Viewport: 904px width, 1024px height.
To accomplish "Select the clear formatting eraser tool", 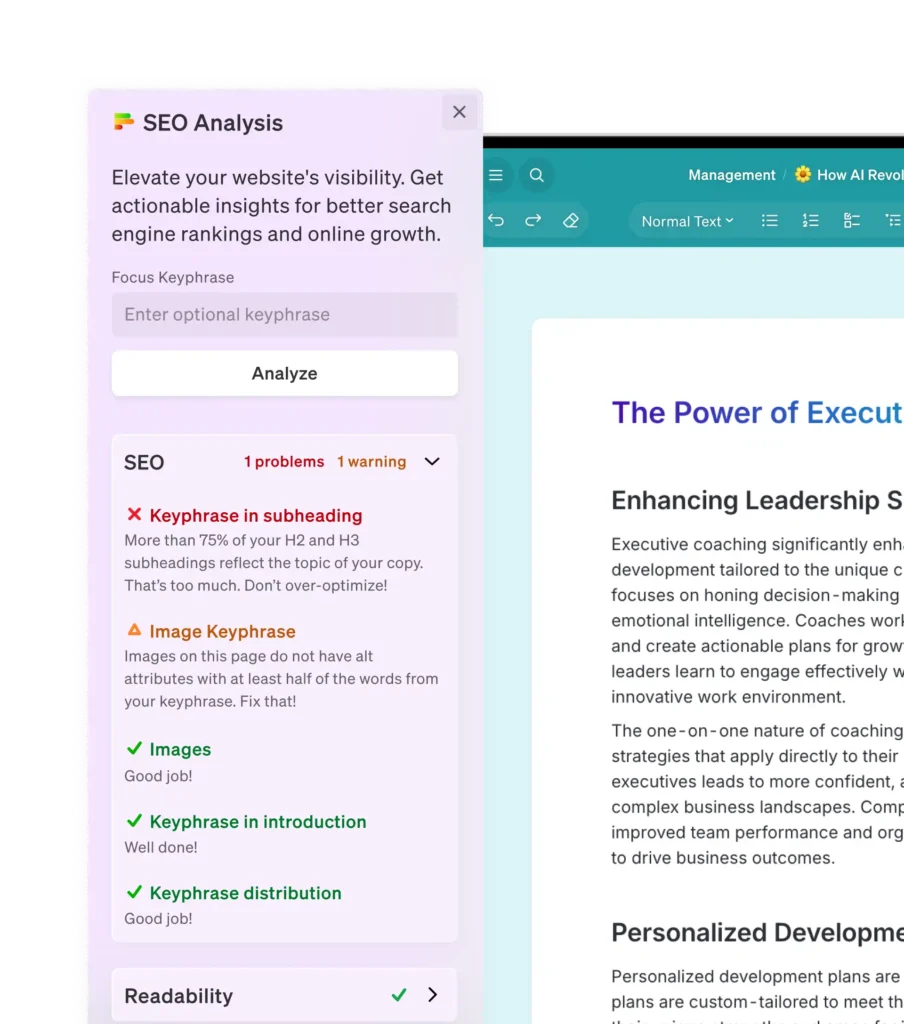I will coord(571,221).
